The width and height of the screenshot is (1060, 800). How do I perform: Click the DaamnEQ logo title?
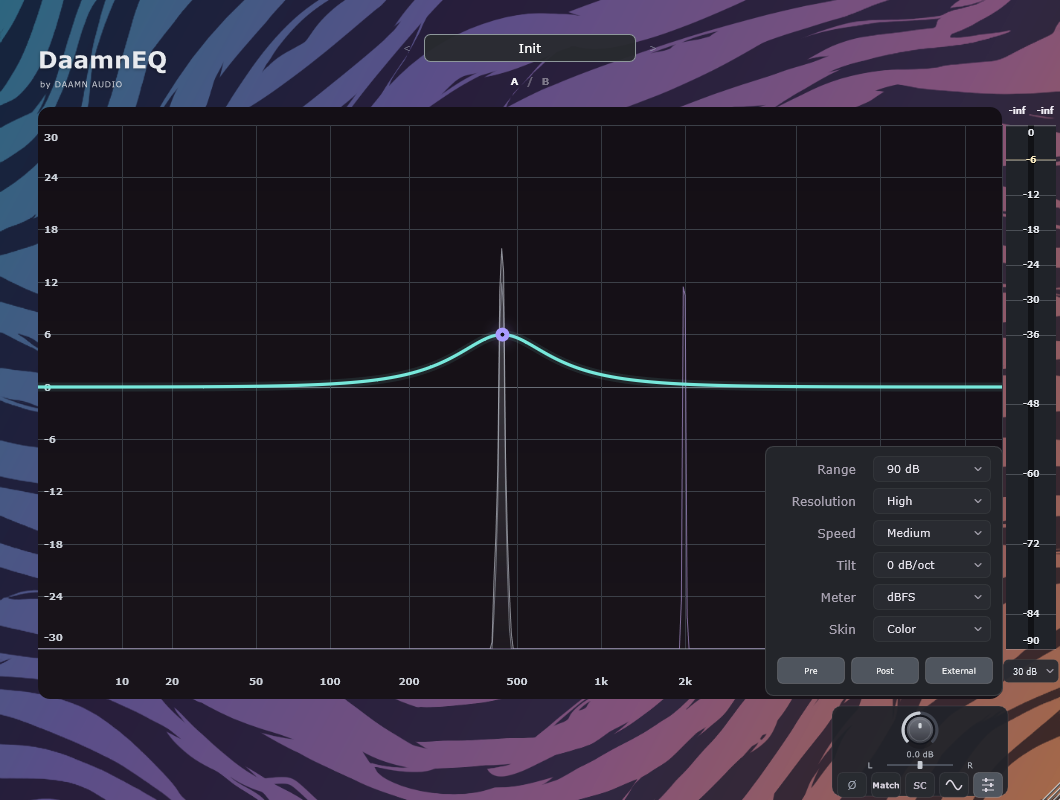point(103,60)
